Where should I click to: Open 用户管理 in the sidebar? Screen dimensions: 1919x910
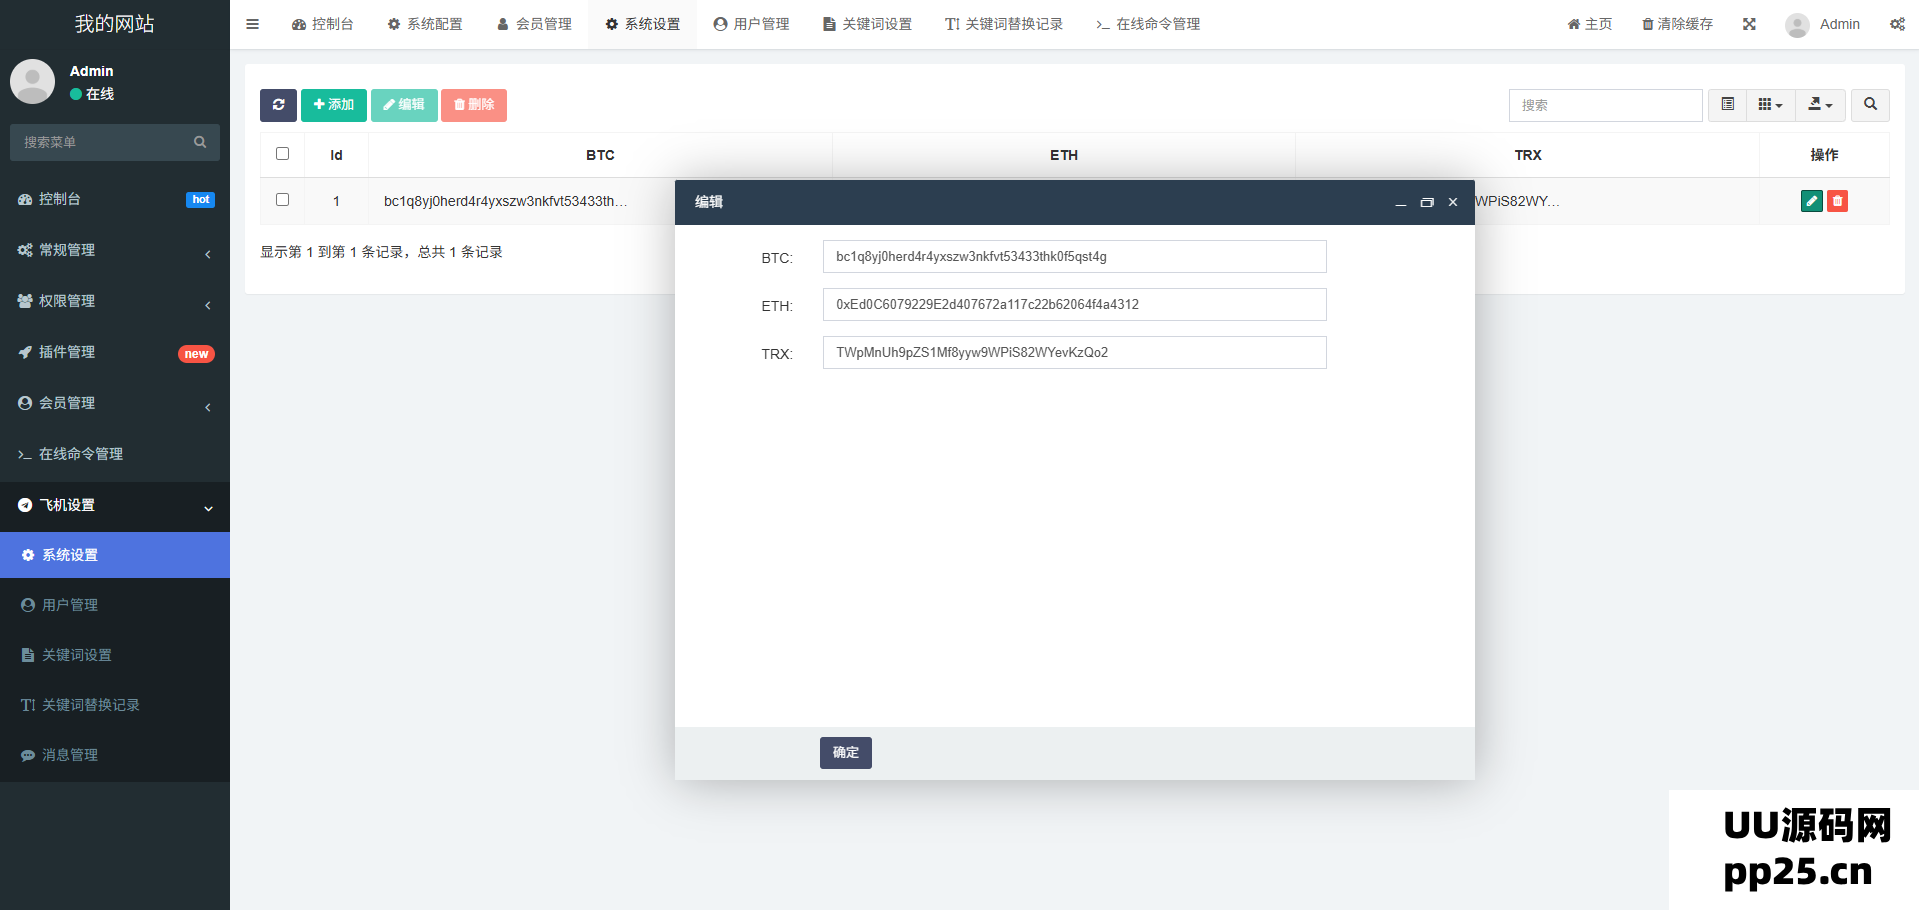pyautogui.click(x=70, y=605)
